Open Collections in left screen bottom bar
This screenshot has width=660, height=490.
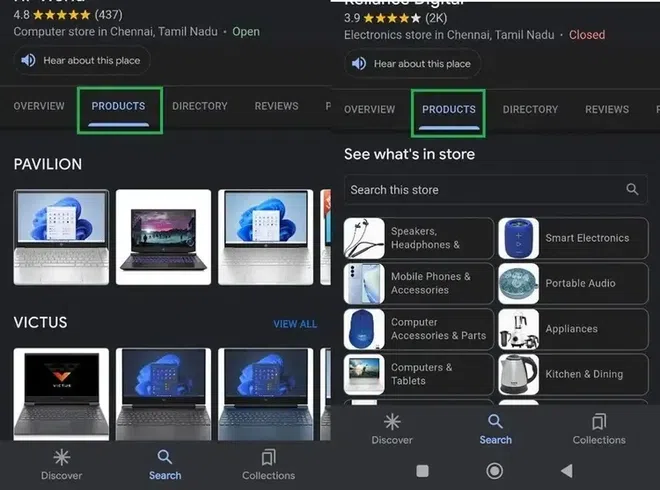[269, 464]
